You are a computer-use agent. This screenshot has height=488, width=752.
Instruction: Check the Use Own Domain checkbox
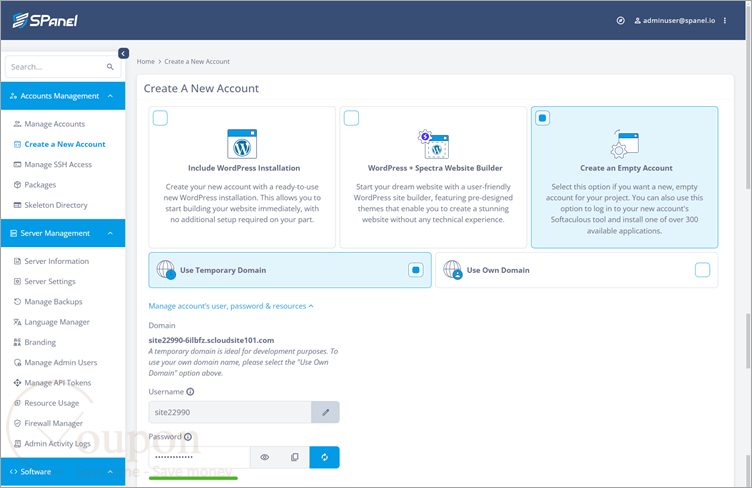pyautogui.click(x=703, y=270)
